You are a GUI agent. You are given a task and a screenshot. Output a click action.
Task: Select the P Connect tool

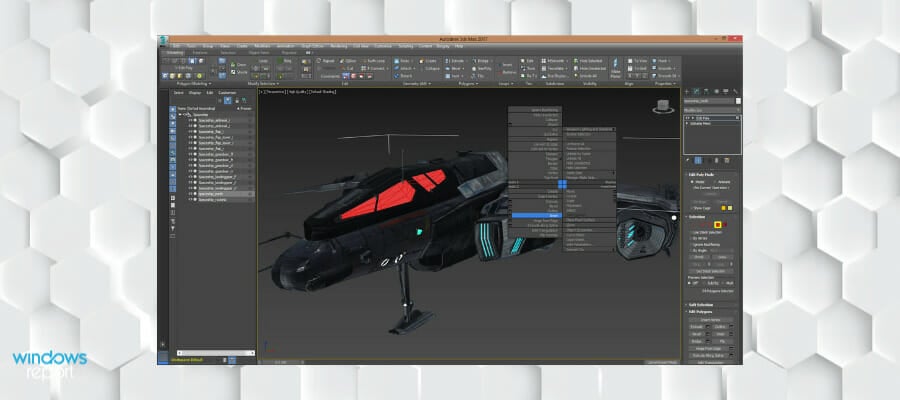(375, 68)
